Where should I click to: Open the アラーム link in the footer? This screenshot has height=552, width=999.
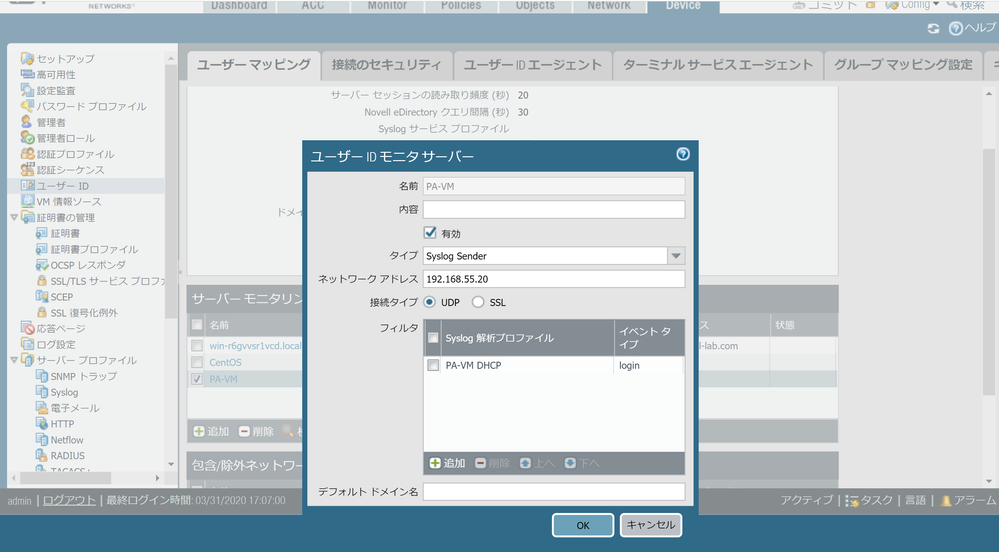pos(968,500)
